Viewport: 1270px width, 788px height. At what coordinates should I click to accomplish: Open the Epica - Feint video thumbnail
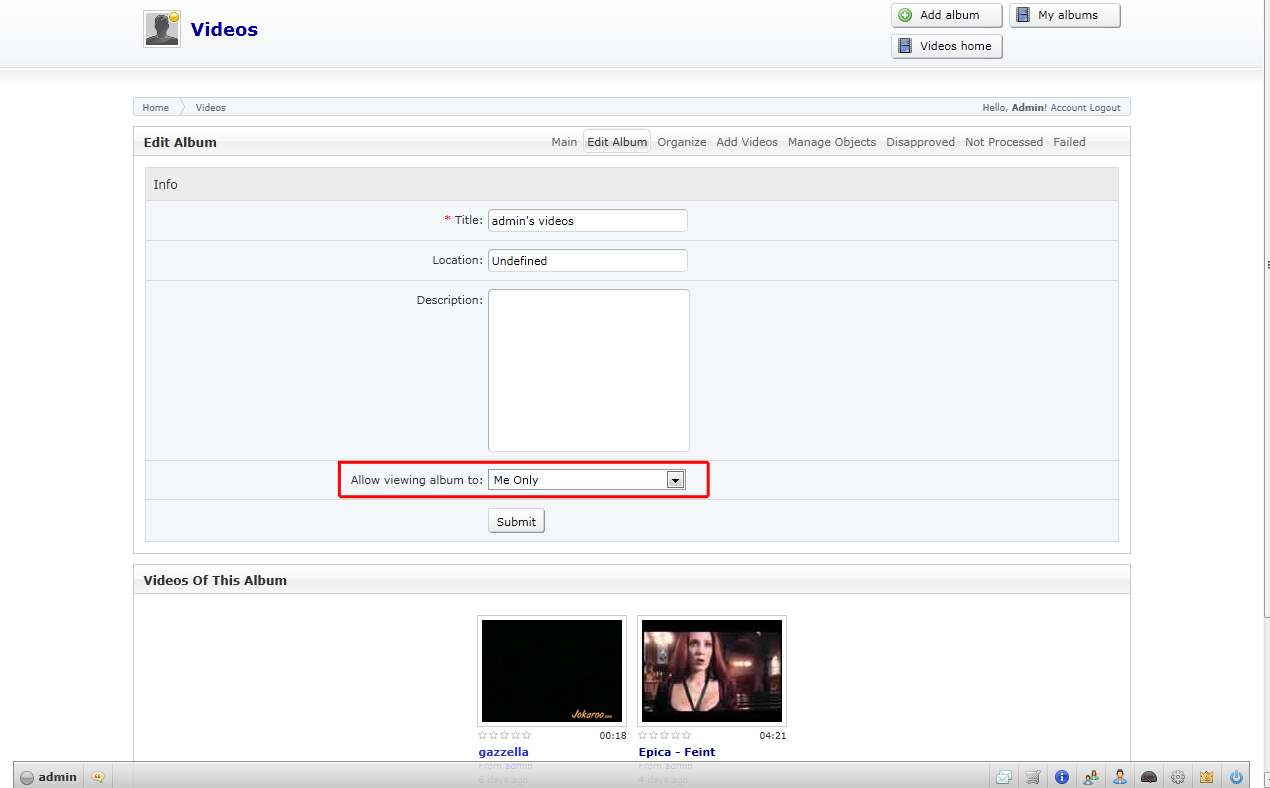(x=711, y=670)
